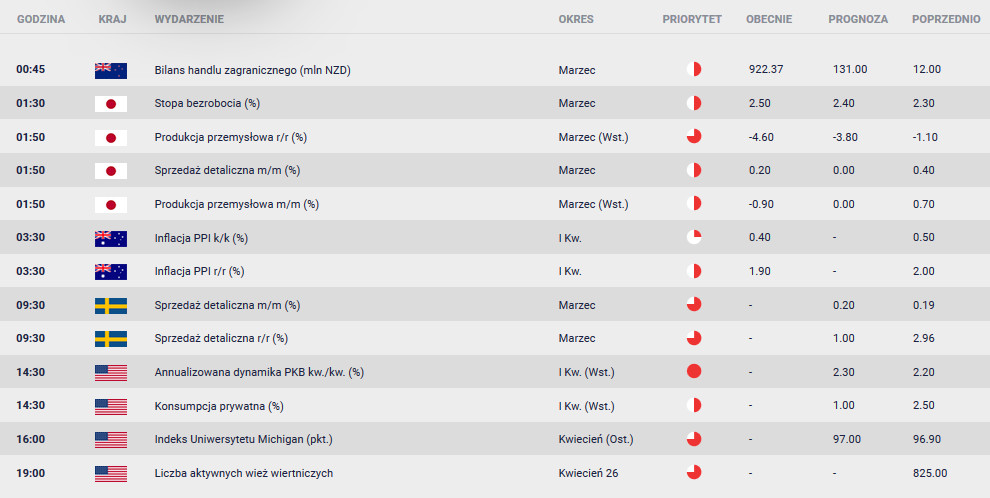Sort by the PRIORYTET column header

click(x=692, y=19)
